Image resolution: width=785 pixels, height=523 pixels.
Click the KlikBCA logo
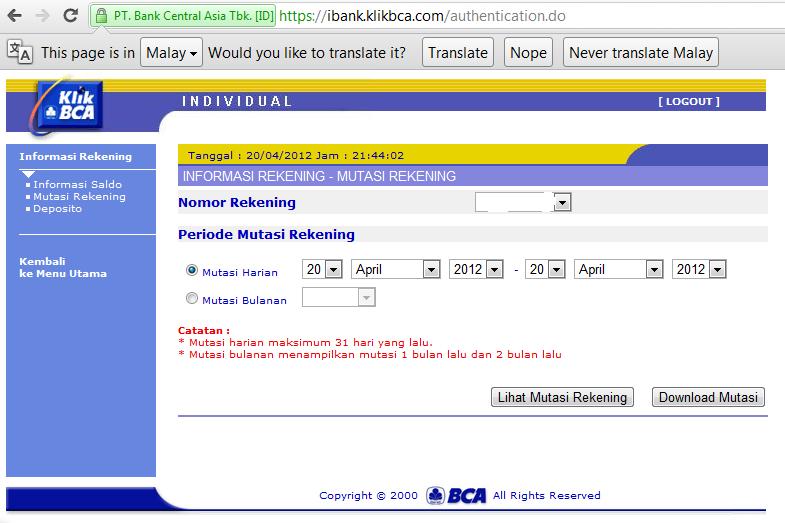[67, 106]
